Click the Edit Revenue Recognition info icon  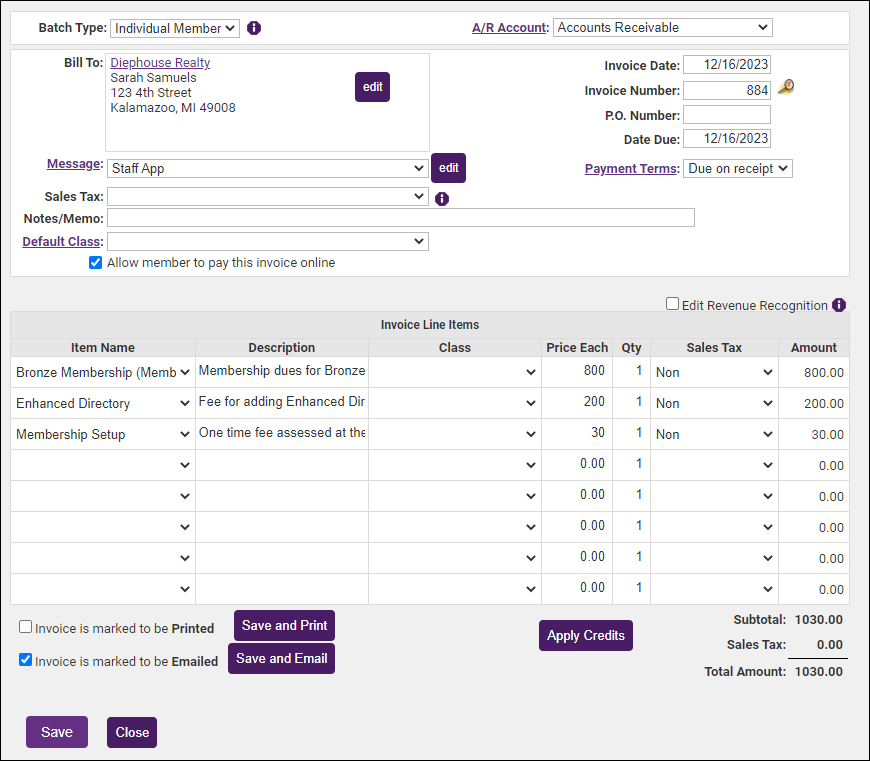[839, 305]
